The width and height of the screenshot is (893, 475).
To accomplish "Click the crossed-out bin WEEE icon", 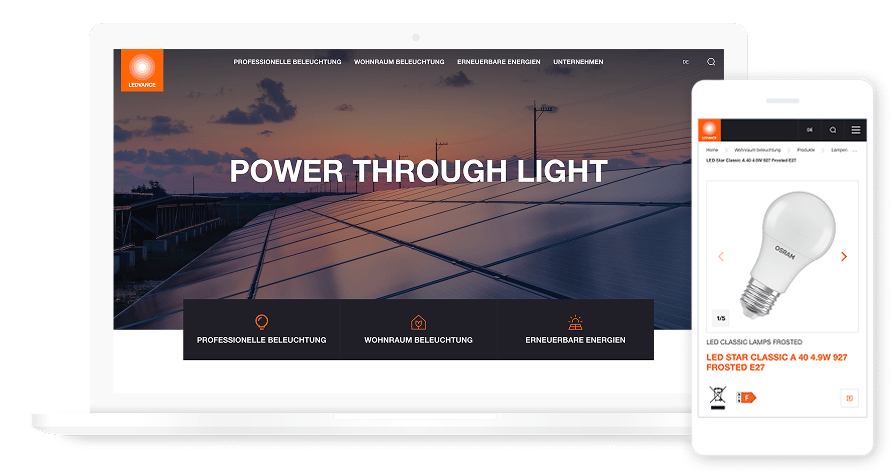I will pos(717,397).
